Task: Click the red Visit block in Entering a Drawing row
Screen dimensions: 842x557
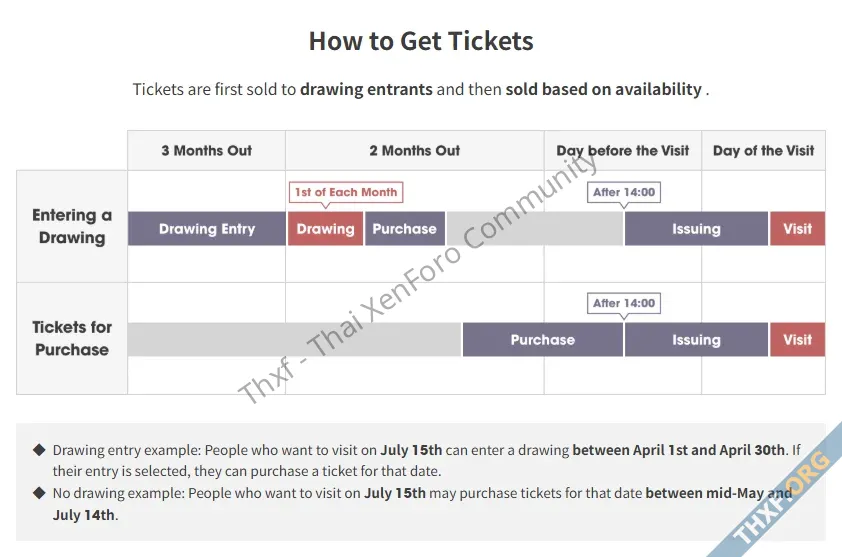Action: point(797,229)
